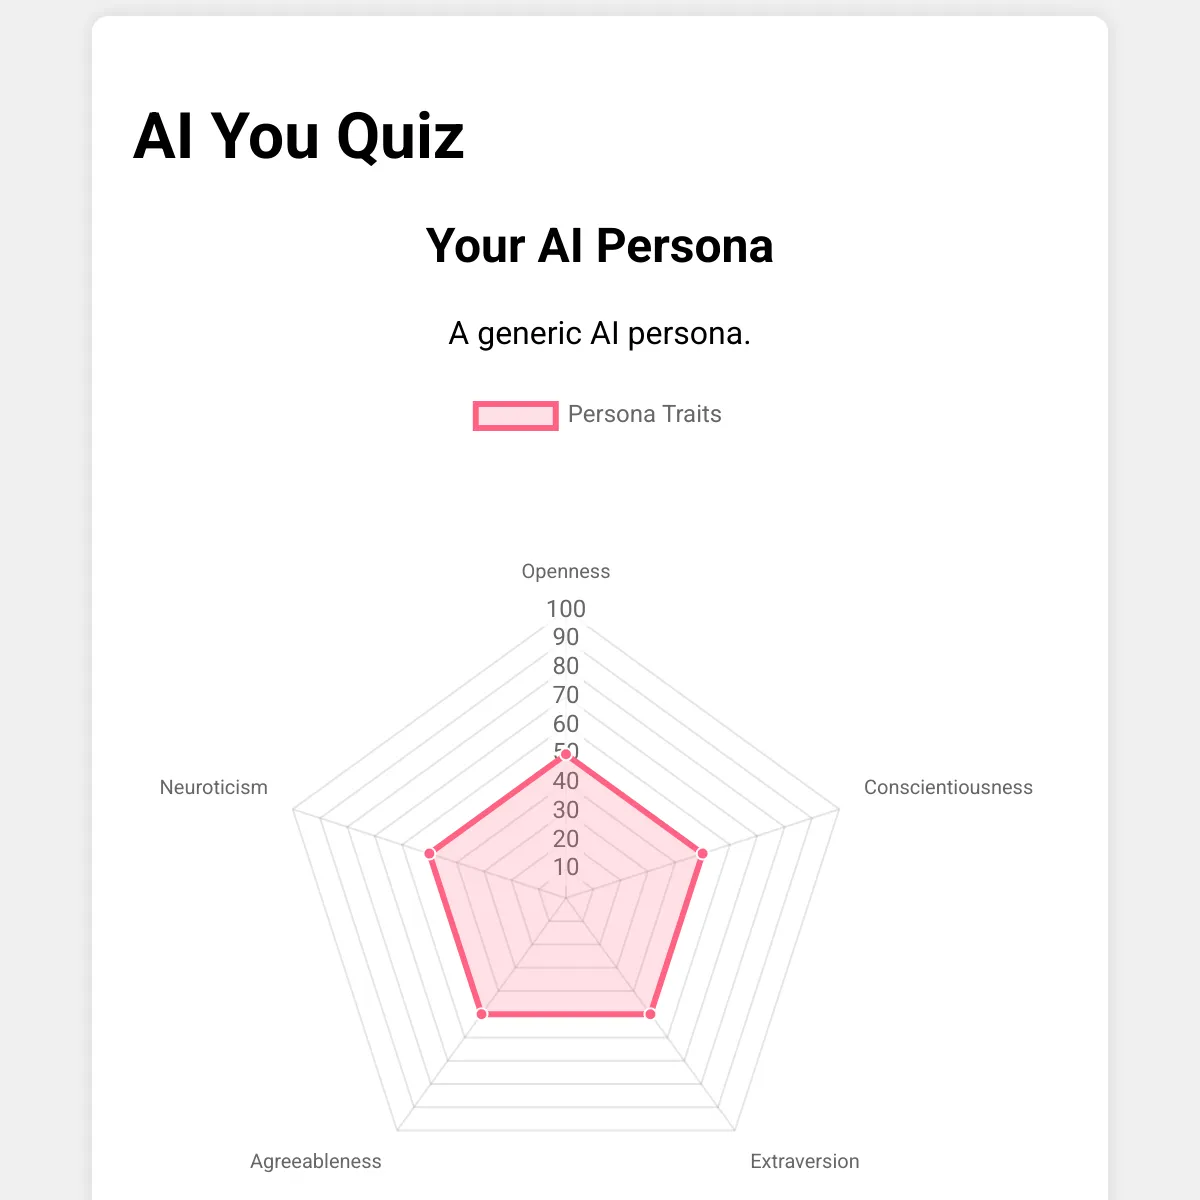Click the 10 scale tick label

(x=566, y=867)
